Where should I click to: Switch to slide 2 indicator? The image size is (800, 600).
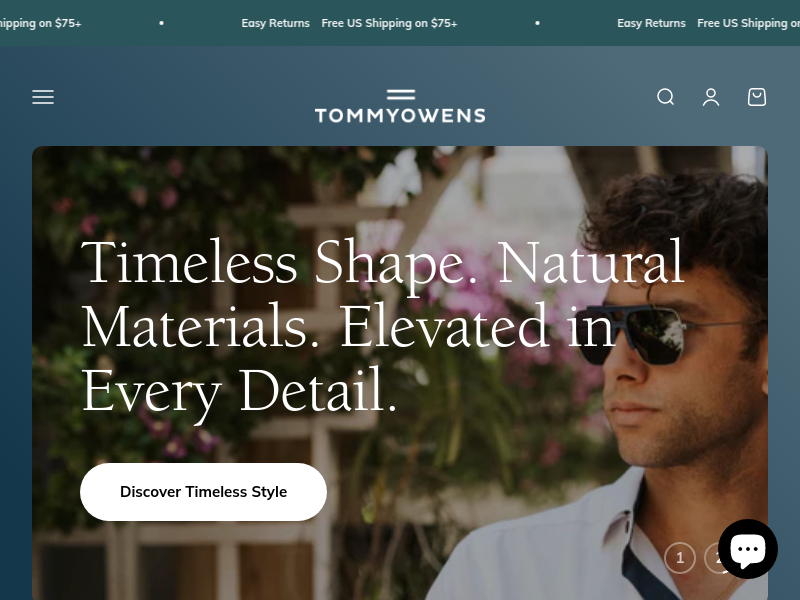[712, 558]
